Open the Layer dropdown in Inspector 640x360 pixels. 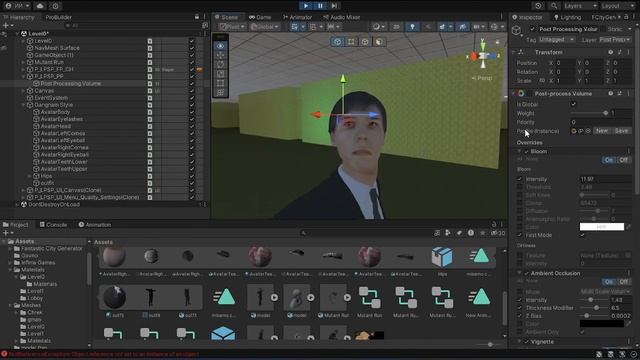click(614, 40)
